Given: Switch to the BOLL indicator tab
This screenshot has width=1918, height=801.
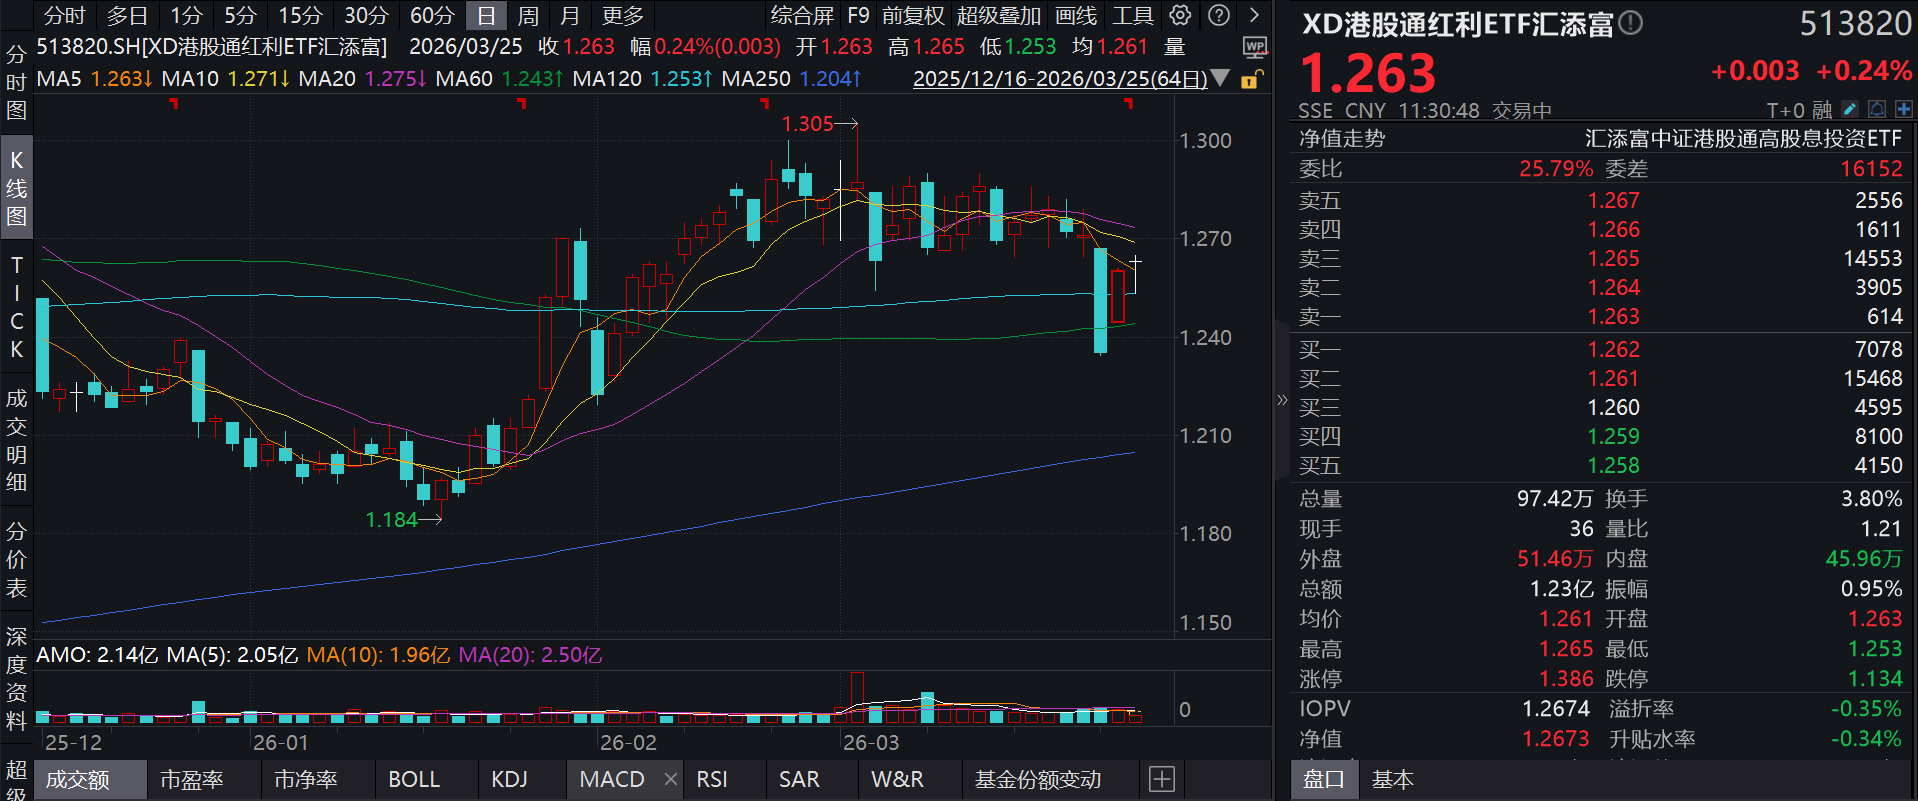Looking at the screenshot, I should [414, 779].
